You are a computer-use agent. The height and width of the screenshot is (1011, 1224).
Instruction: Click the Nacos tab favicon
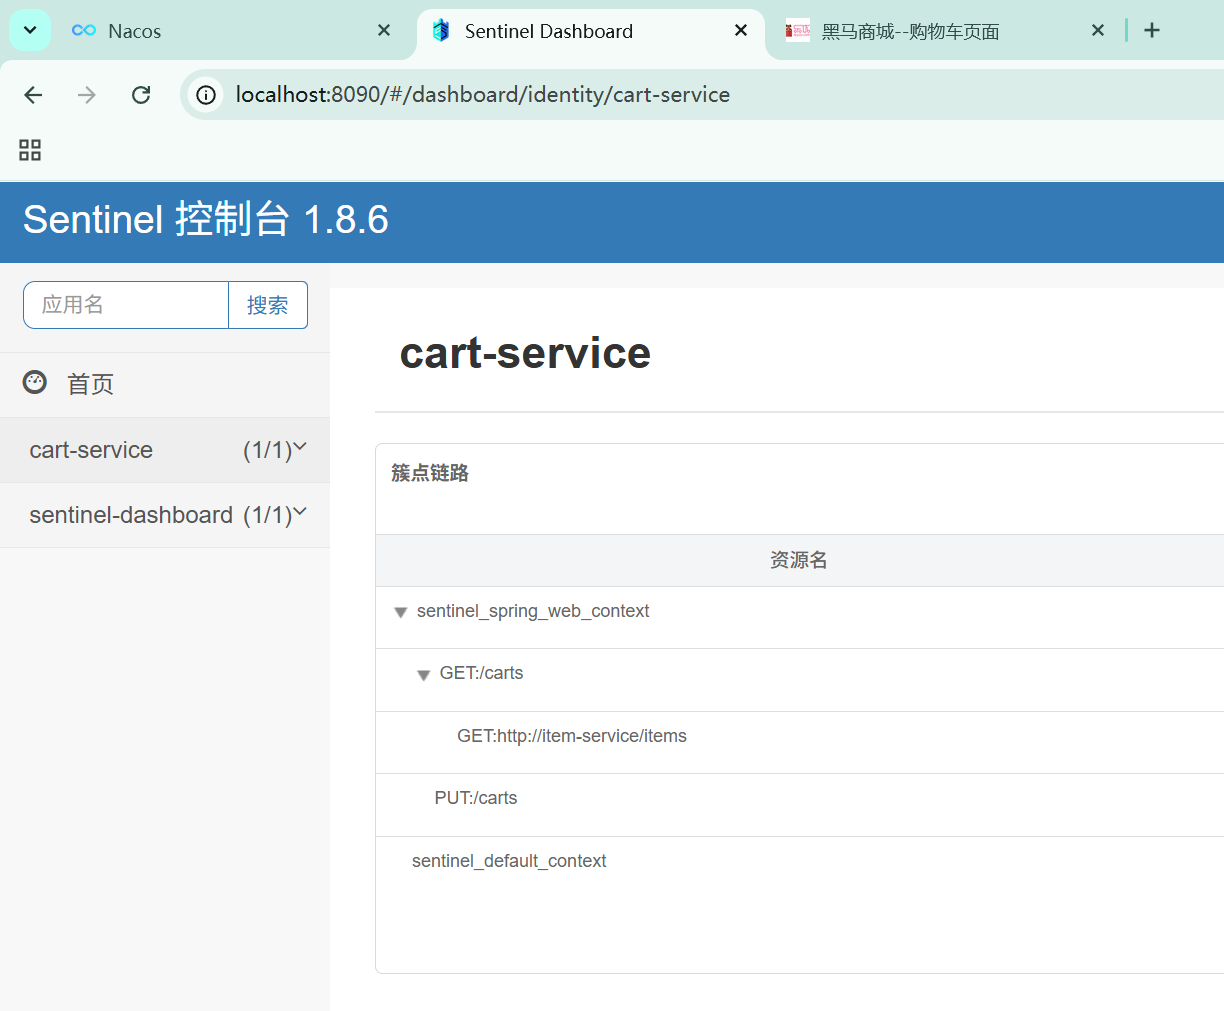pyautogui.click(x=84, y=31)
